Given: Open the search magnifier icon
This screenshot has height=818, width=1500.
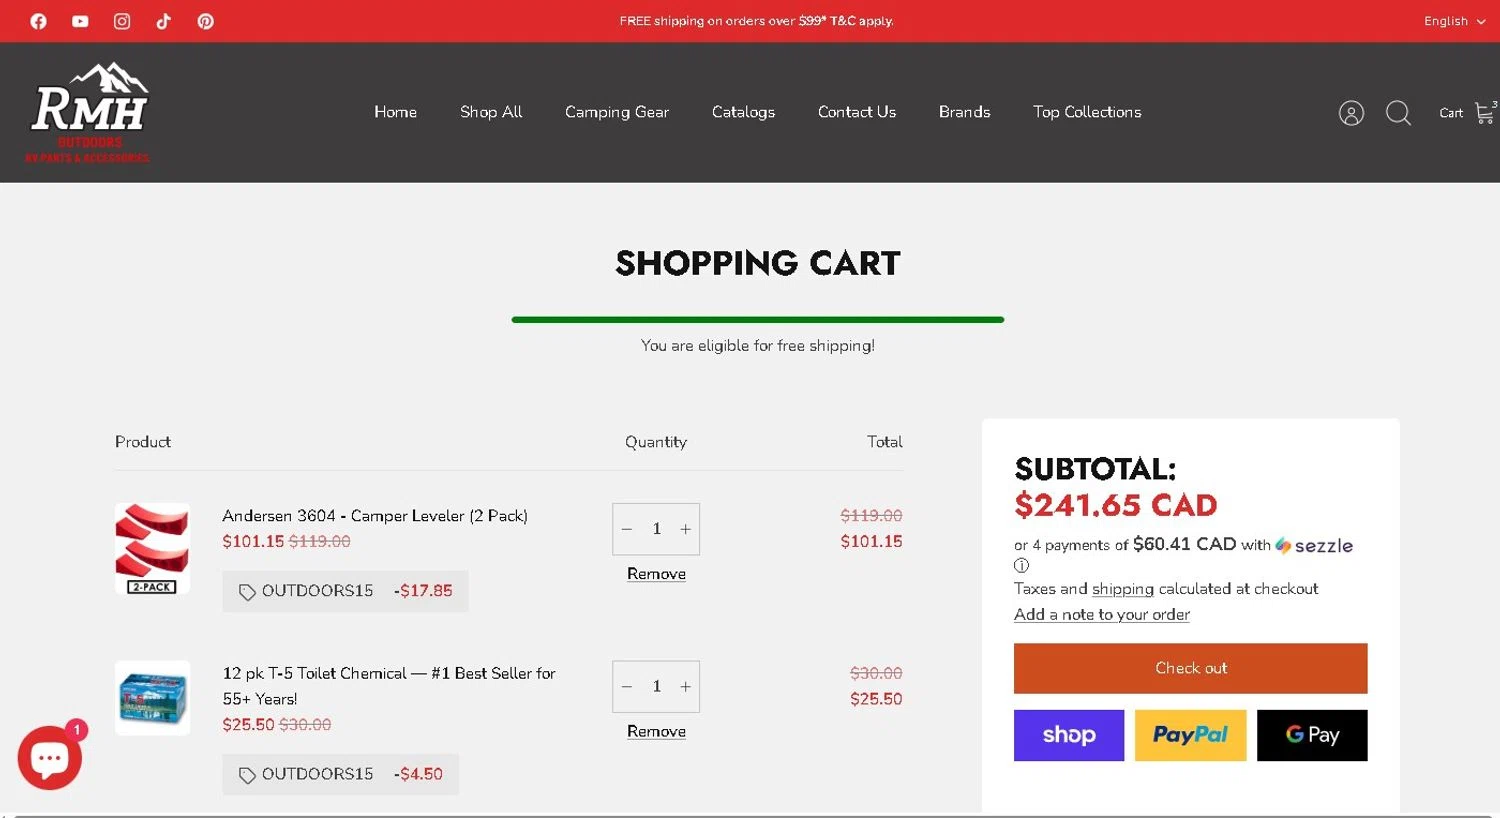Looking at the screenshot, I should [x=1398, y=113].
